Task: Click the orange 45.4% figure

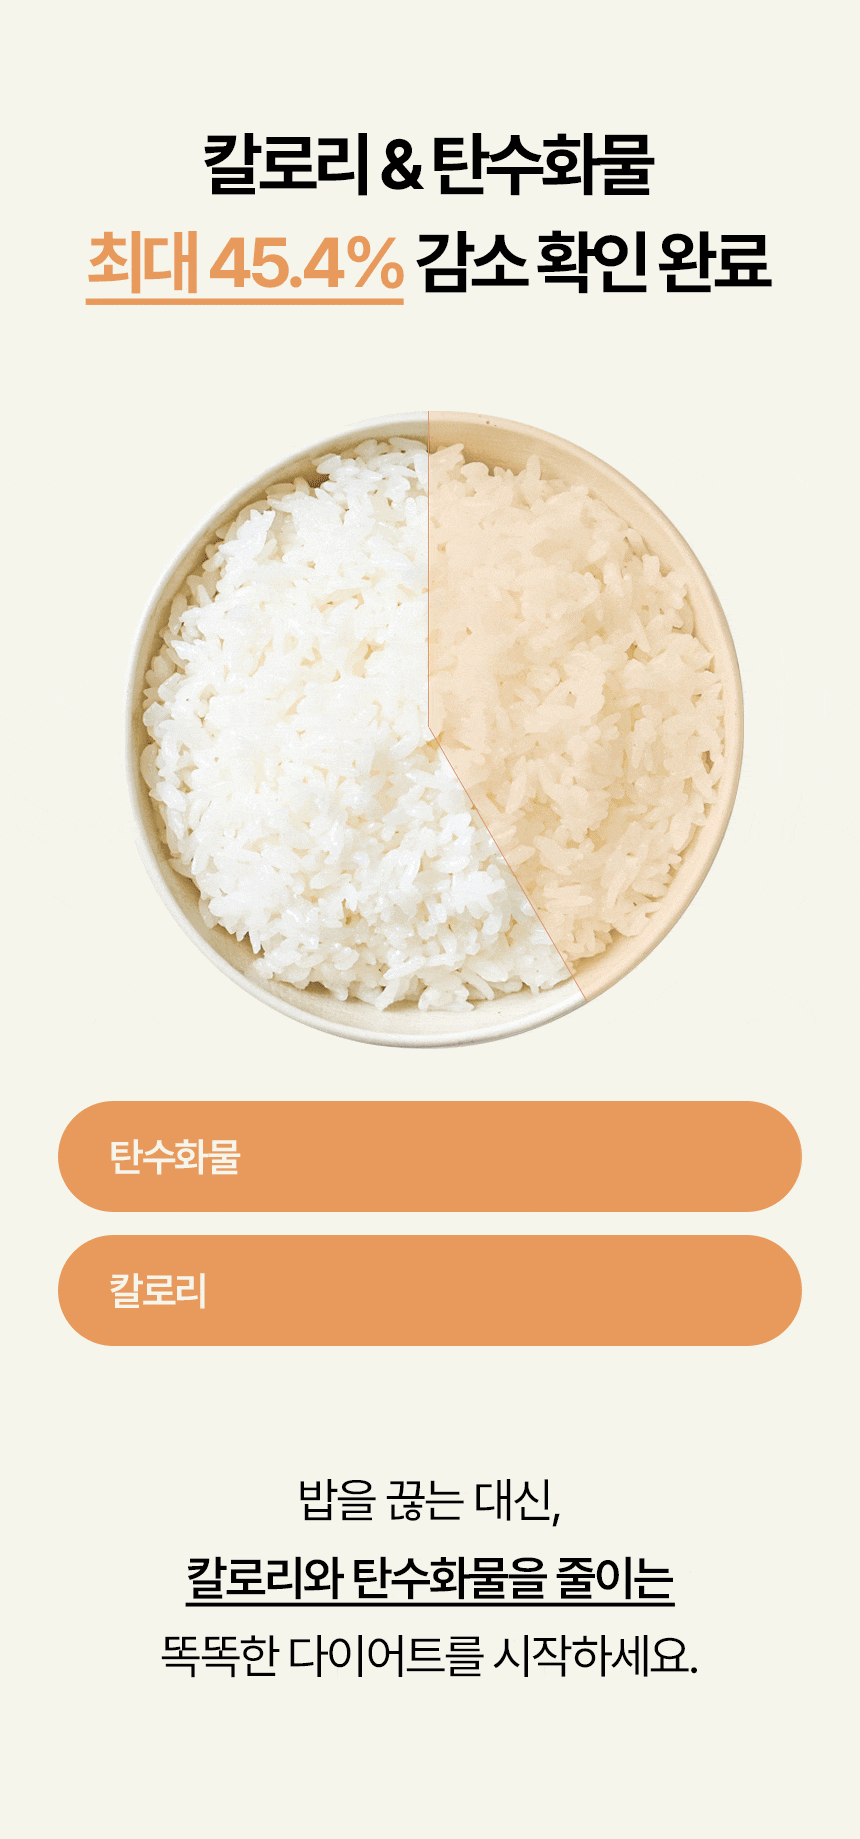Action: click(306, 263)
